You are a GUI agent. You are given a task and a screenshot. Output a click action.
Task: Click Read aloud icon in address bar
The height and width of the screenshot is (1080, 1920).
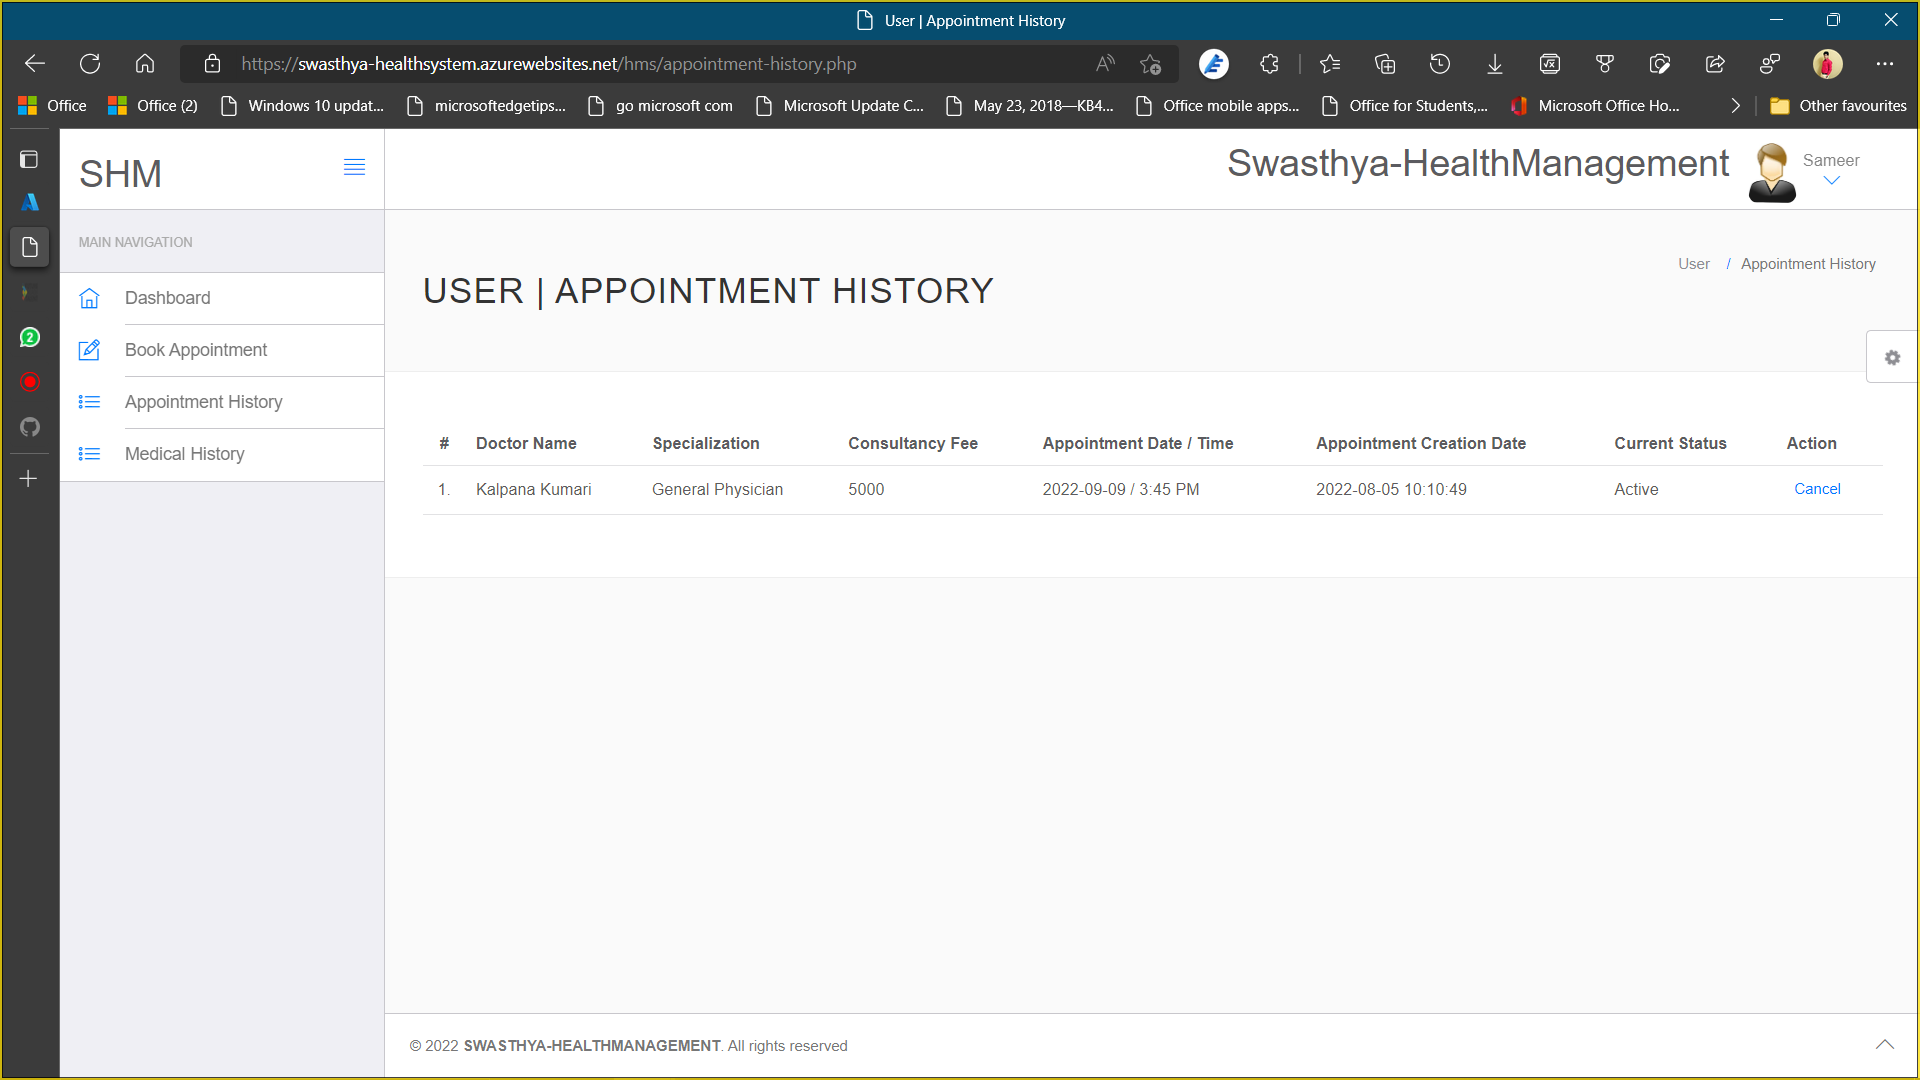click(x=1105, y=64)
